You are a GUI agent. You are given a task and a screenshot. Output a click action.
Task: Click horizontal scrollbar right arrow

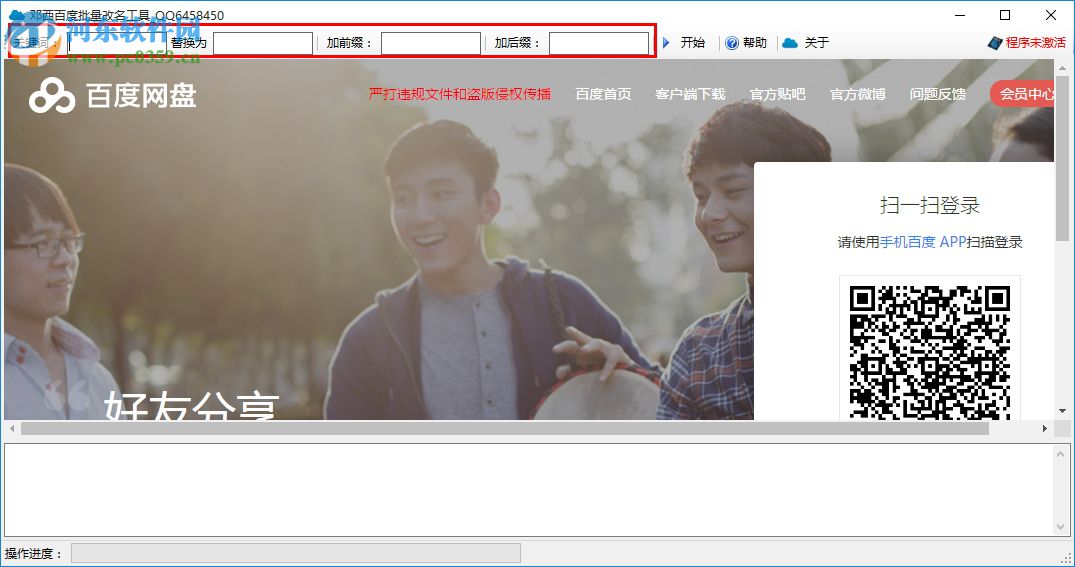click(x=1044, y=429)
